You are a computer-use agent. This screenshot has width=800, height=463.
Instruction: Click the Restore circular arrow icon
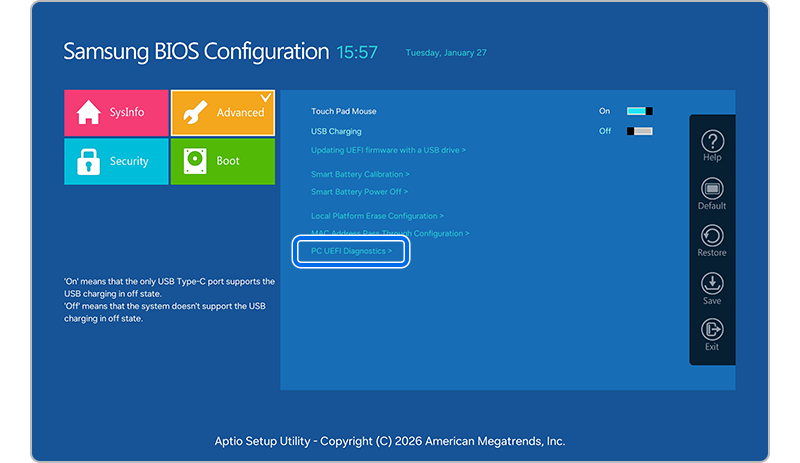(x=712, y=236)
